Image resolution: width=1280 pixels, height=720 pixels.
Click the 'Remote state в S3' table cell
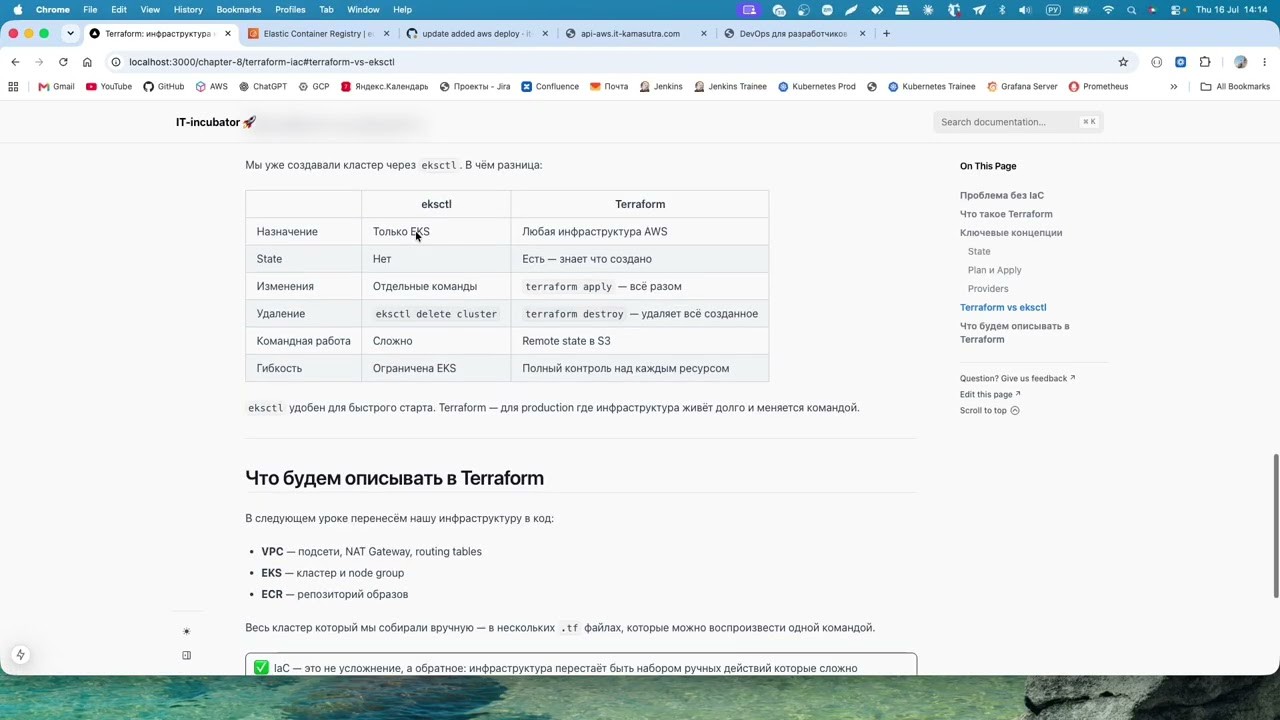(640, 341)
